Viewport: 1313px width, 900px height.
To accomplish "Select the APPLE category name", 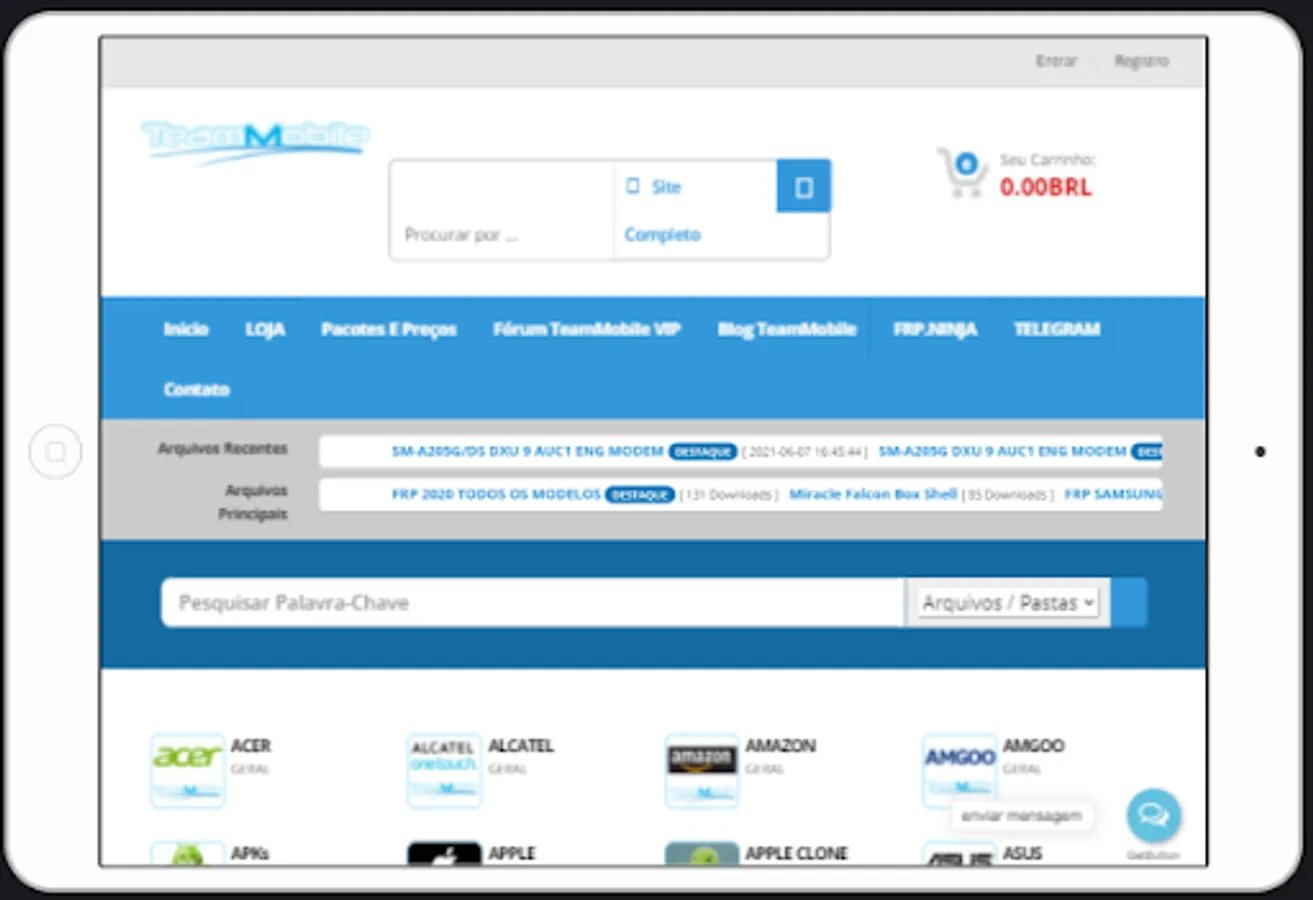I will [511, 853].
